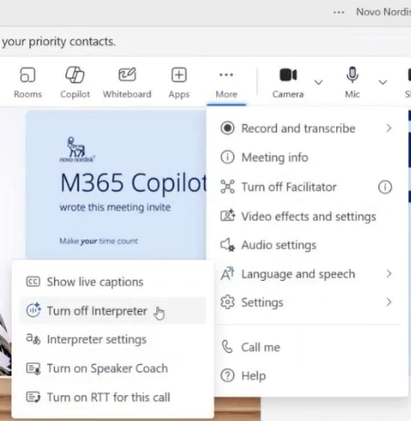Click the three-dot menu in title bar
The width and height of the screenshot is (411, 421).
(x=339, y=12)
